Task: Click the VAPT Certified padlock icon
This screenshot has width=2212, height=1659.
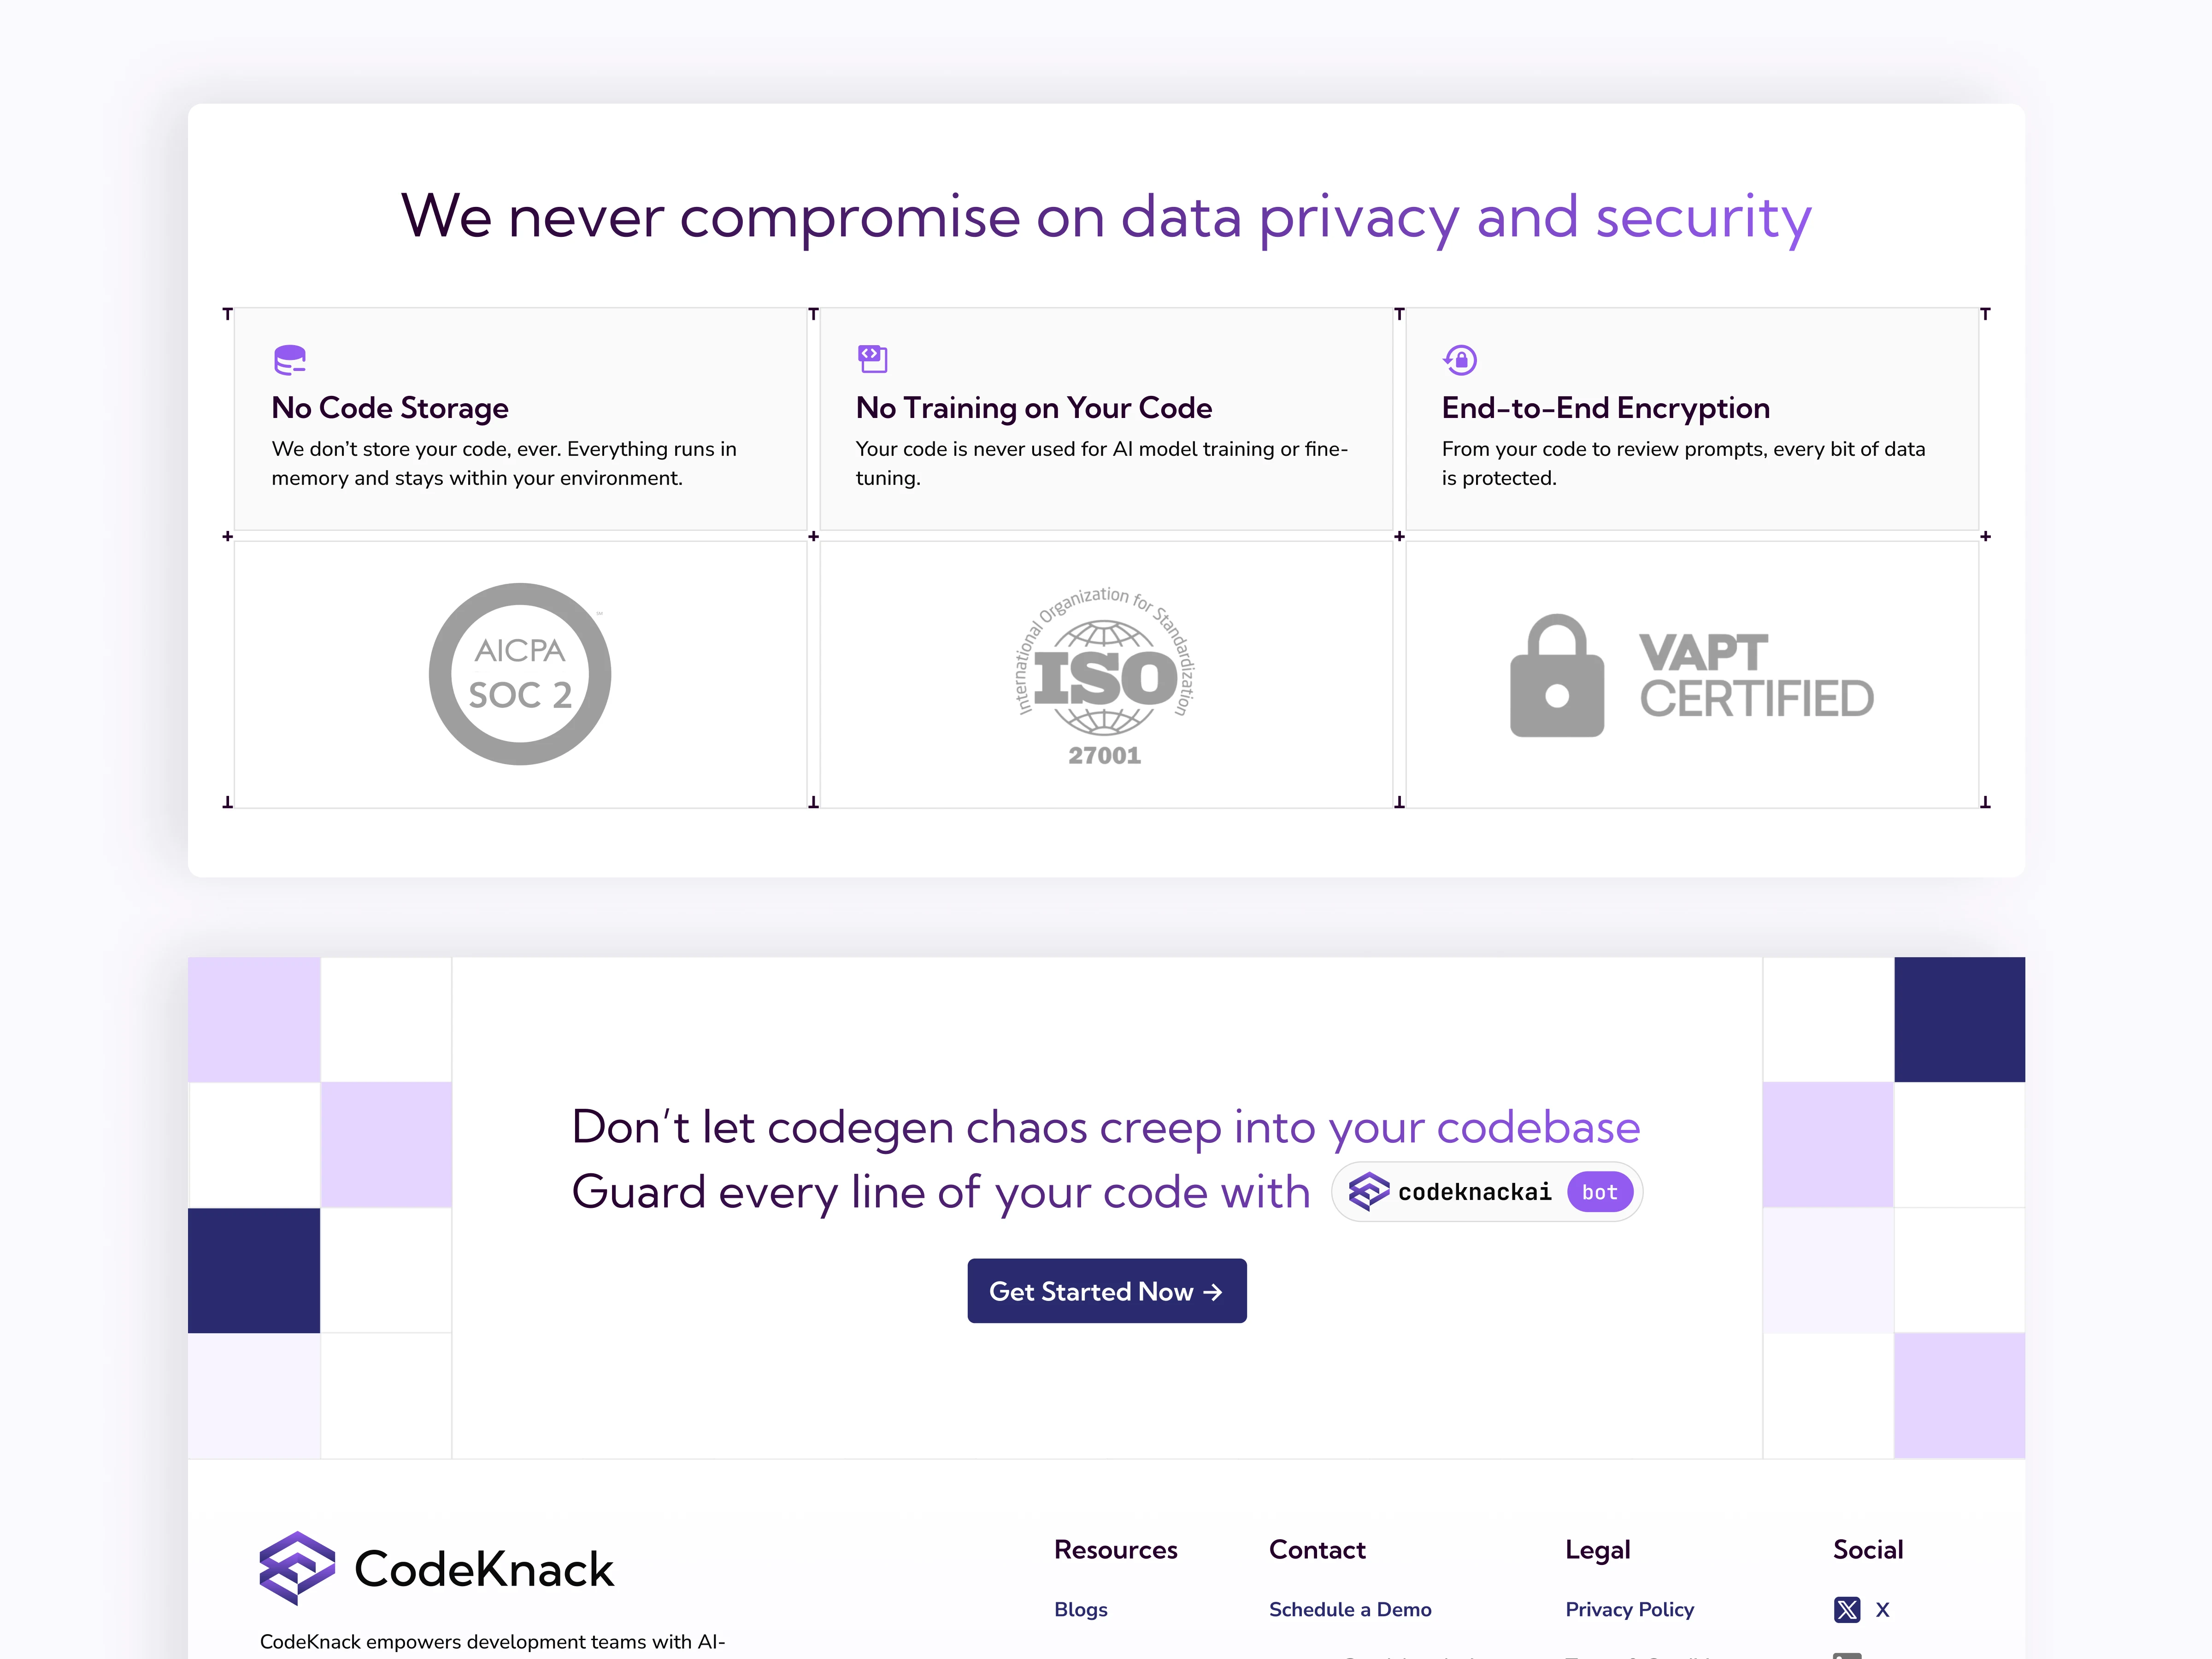Action: coord(1556,676)
